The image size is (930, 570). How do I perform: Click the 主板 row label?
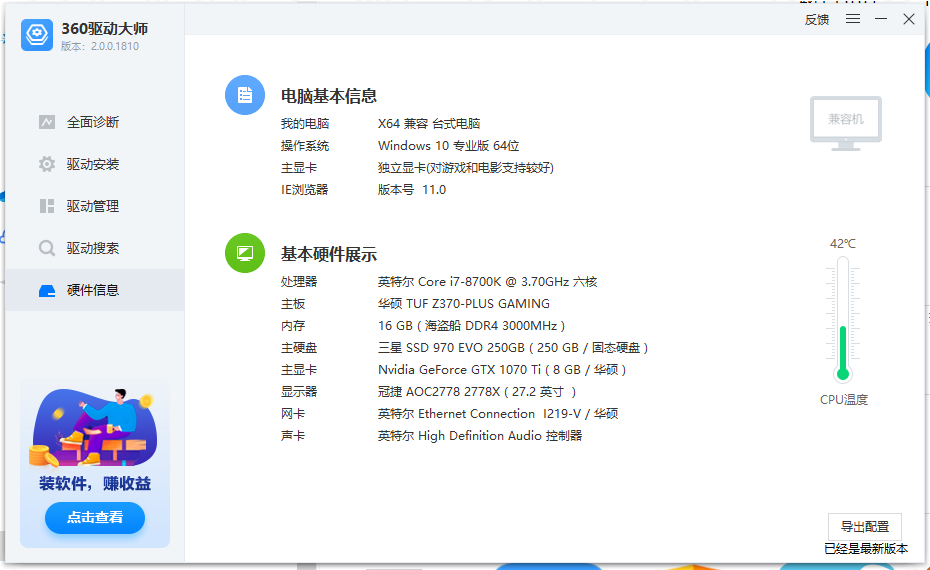(293, 304)
